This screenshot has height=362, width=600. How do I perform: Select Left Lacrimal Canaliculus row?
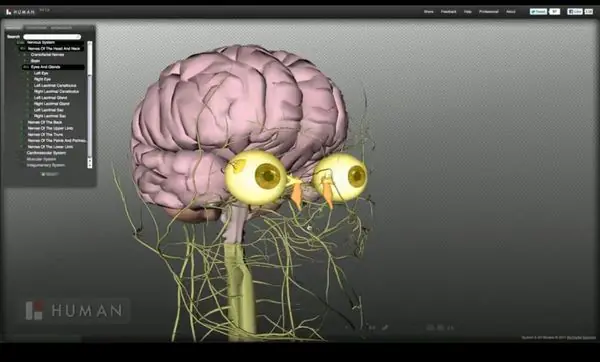point(55,85)
